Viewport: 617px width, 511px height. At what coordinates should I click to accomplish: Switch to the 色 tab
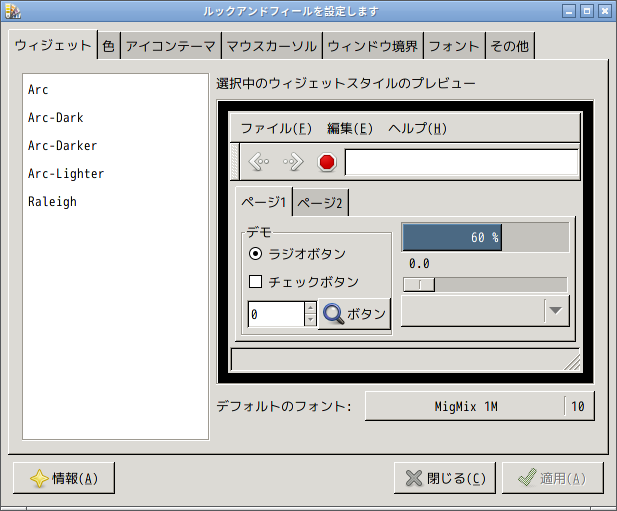point(109,46)
